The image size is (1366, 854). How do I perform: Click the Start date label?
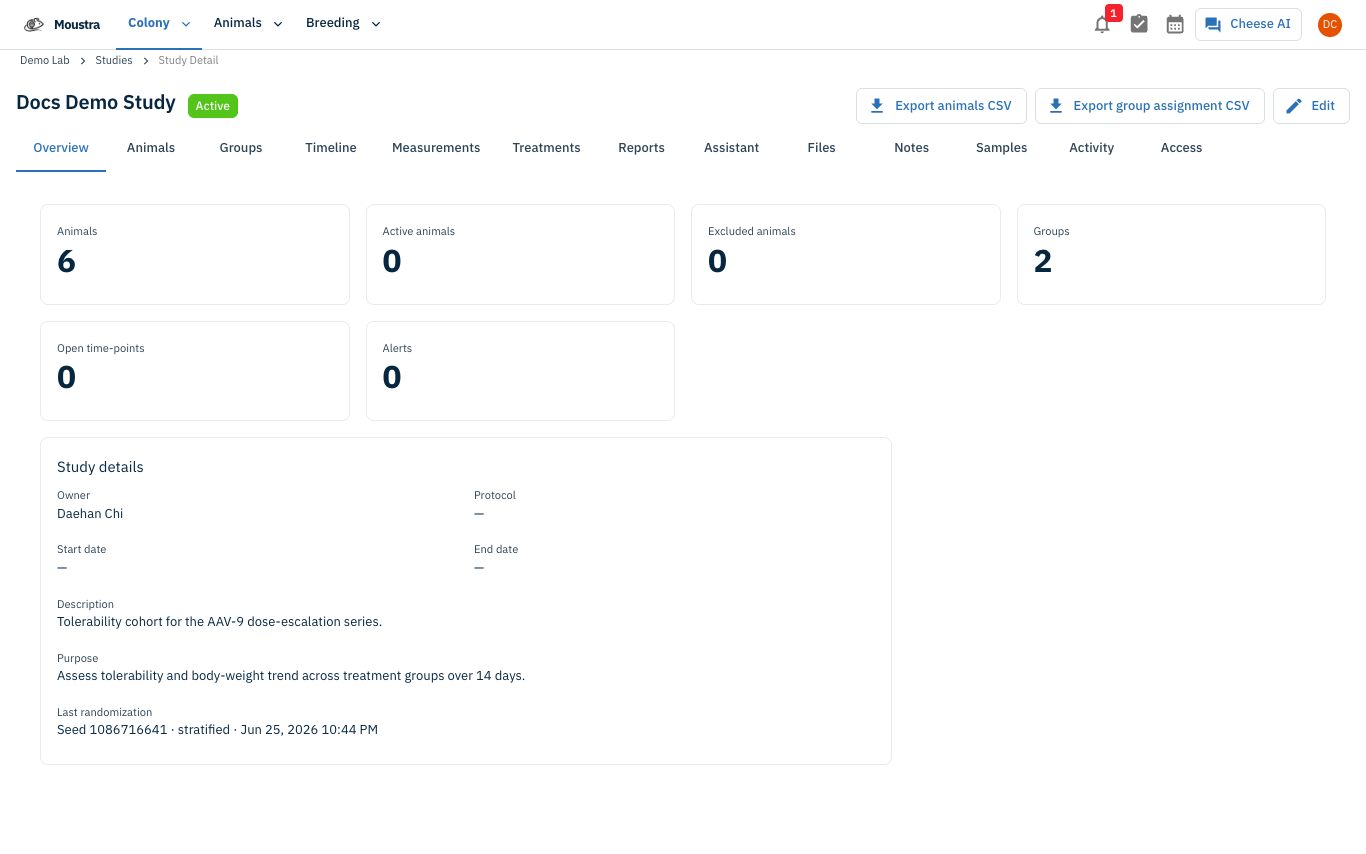click(82, 550)
